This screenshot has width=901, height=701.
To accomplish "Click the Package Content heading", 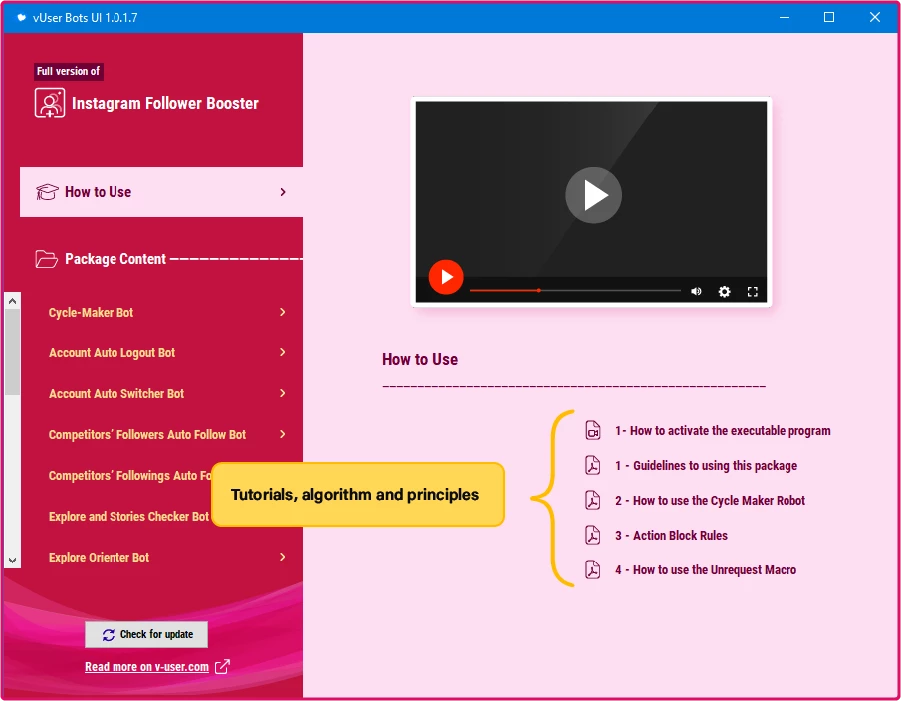I will click(115, 259).
